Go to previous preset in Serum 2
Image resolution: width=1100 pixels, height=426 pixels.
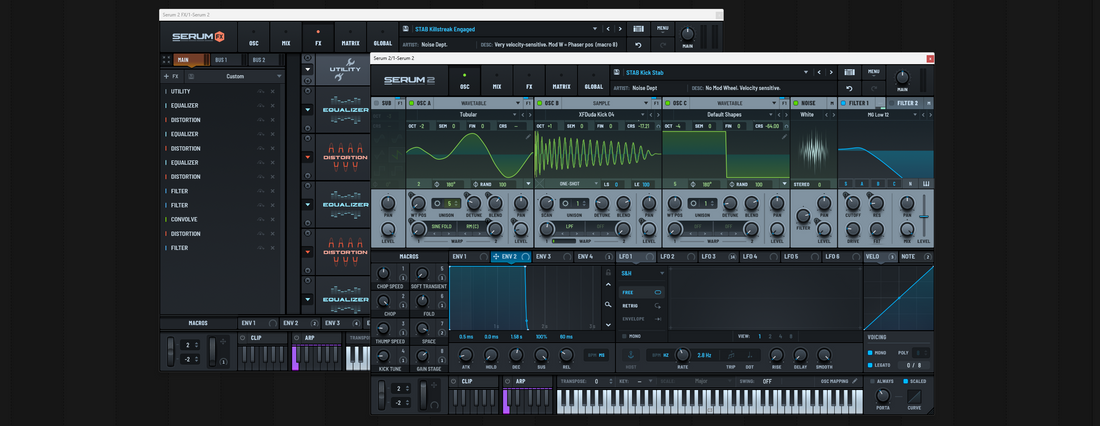pyautogui.click(x=819, y=72)
